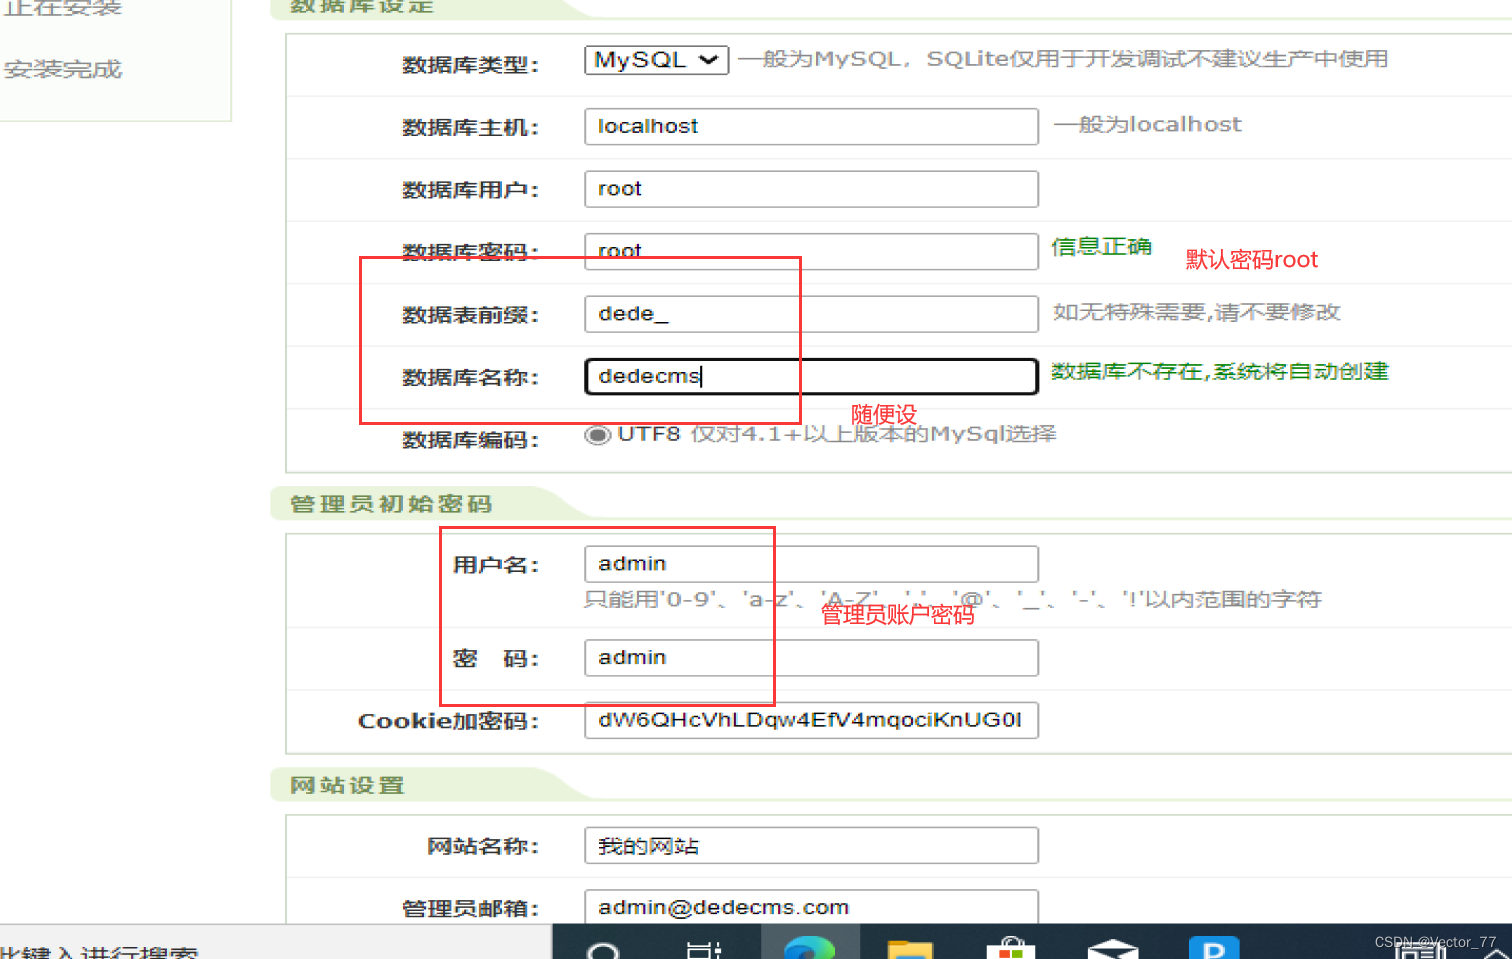Click the 管理员初始密码 section header
This screenshot has width=1512, height=959.
click(x=390, y=504)
